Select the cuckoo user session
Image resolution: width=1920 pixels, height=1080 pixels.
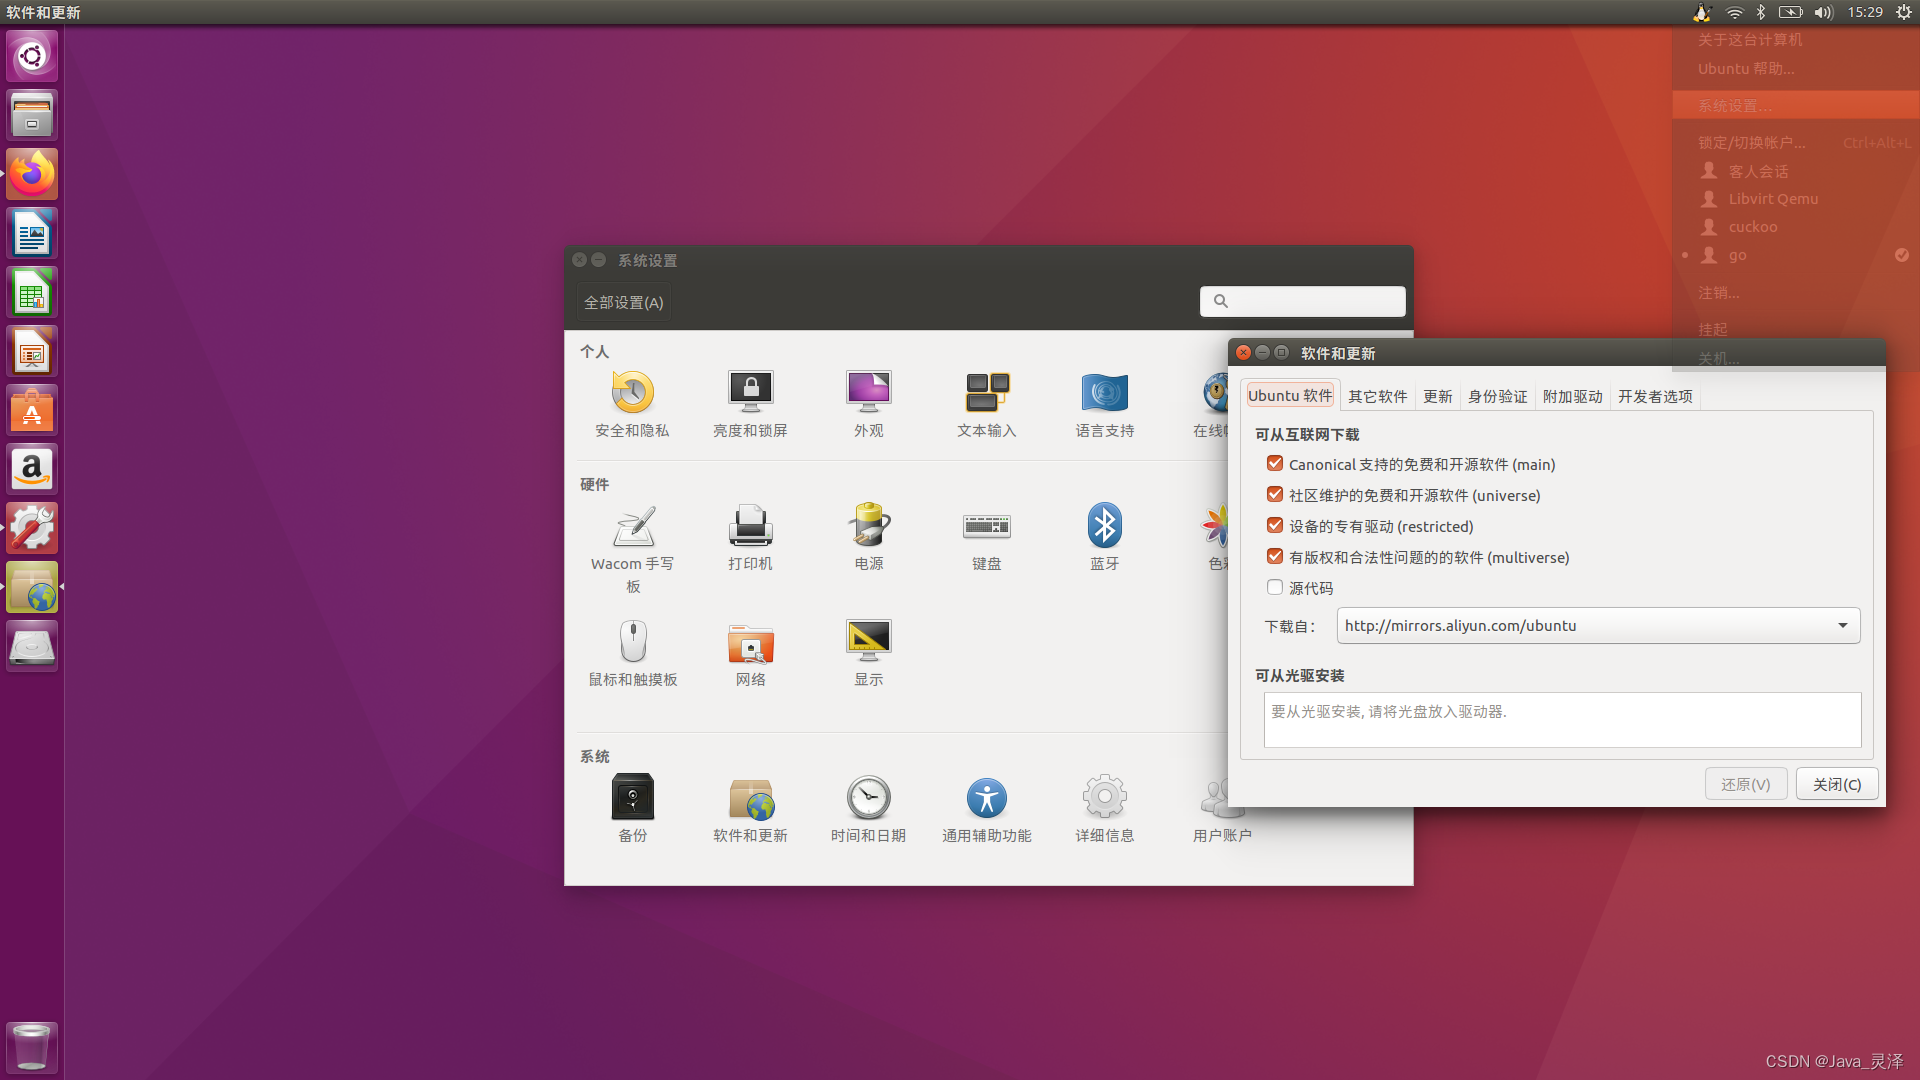(x=1755, y=226)
